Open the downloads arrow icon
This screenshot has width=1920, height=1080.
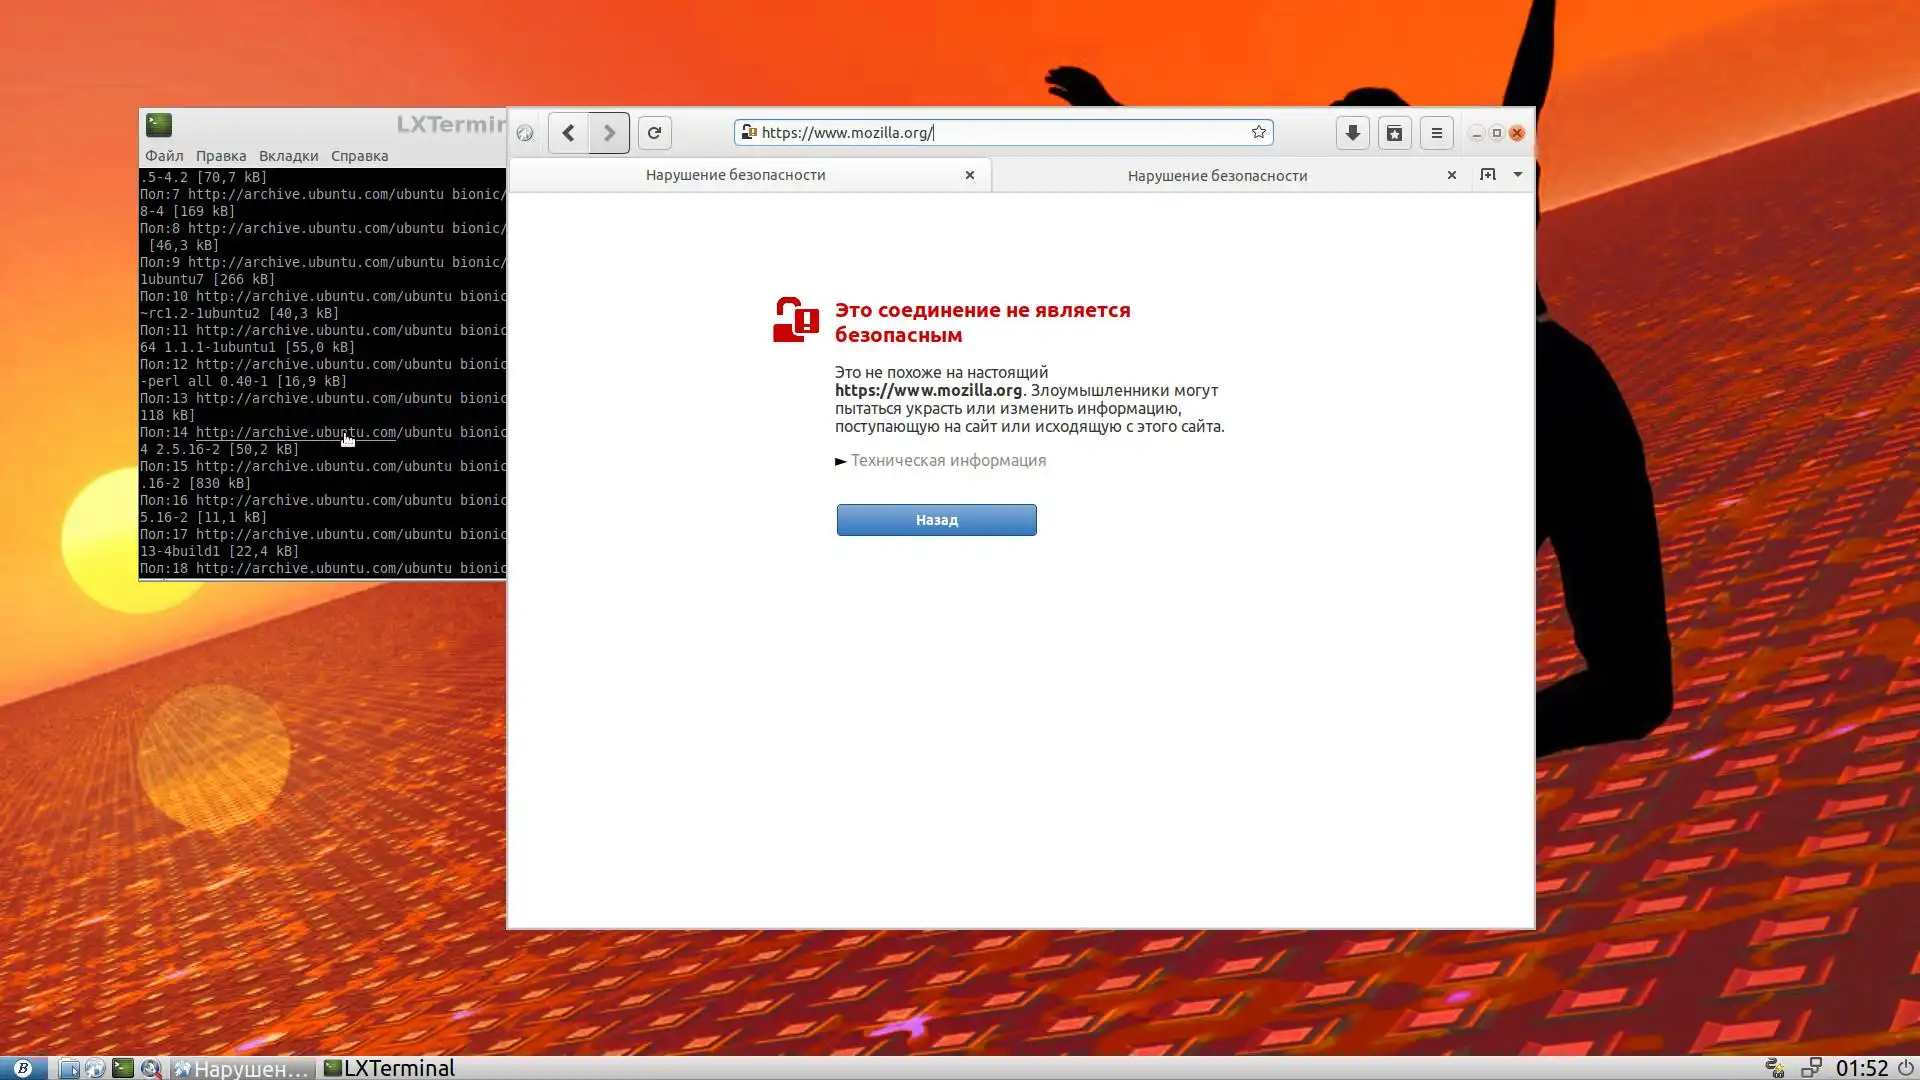1352,133
